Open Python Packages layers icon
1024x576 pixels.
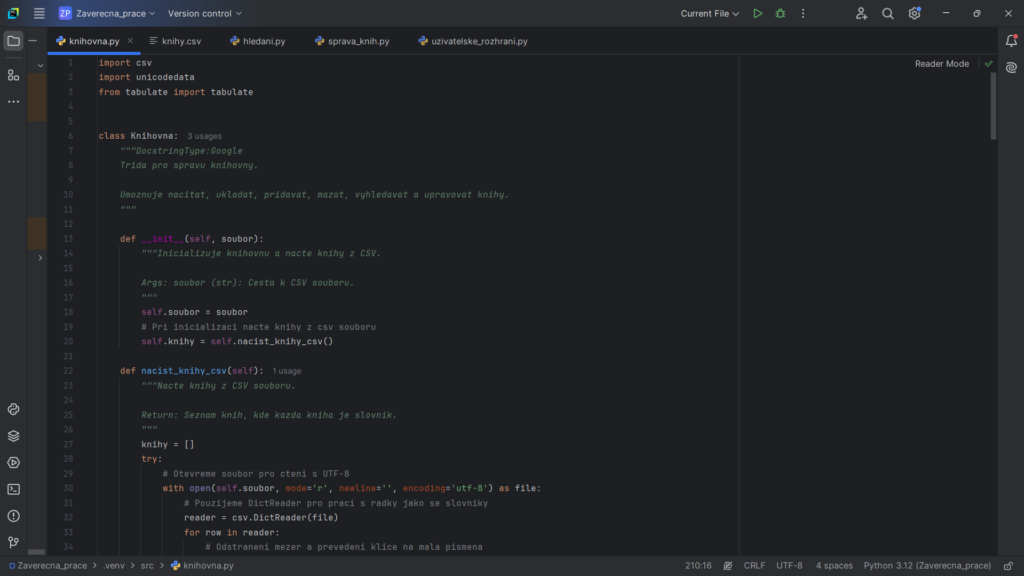[13, 436]
